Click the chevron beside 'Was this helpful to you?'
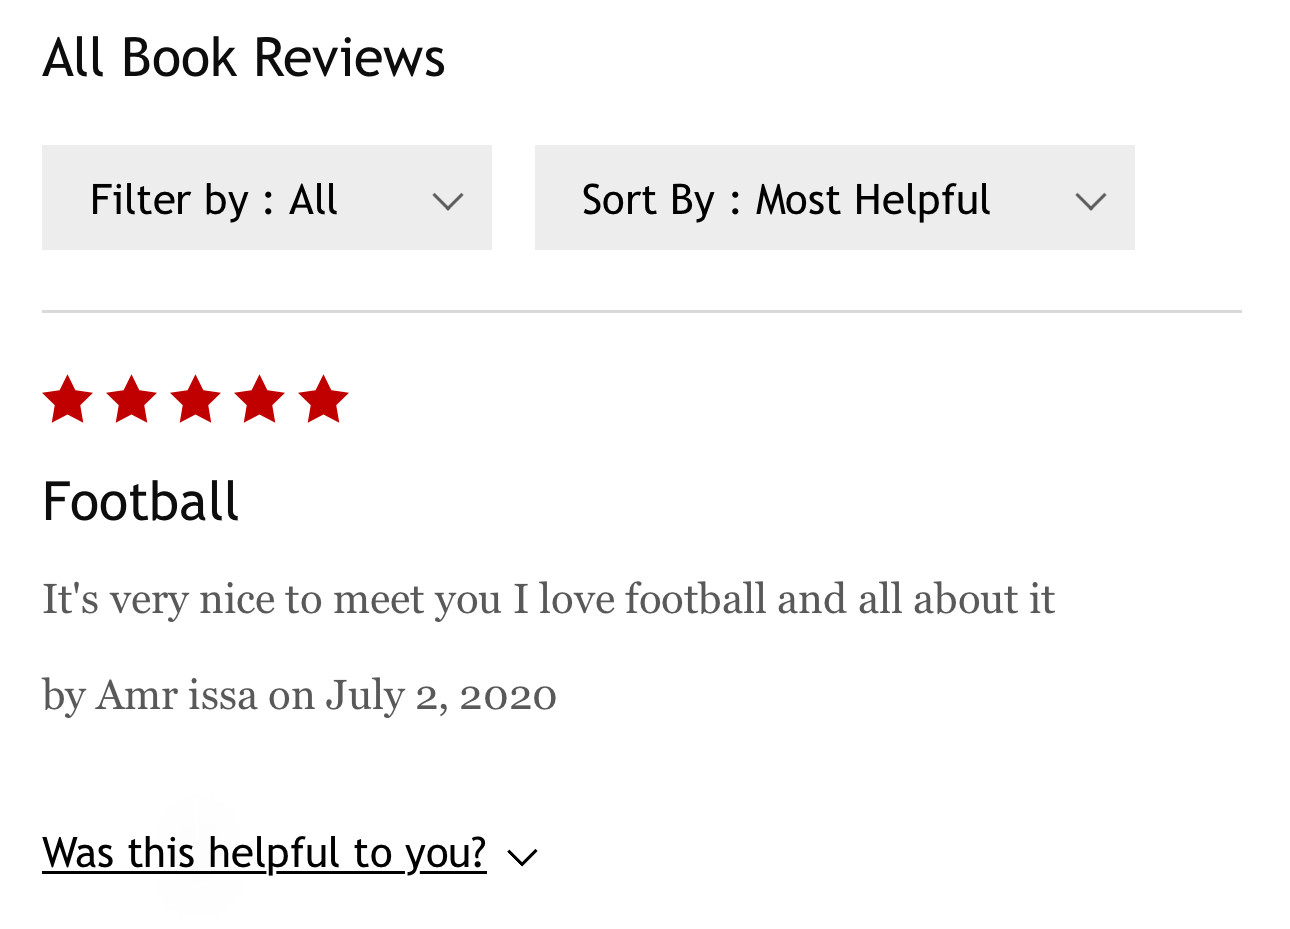The width and height of the screenshot is (1290, 929). (522, 857)
